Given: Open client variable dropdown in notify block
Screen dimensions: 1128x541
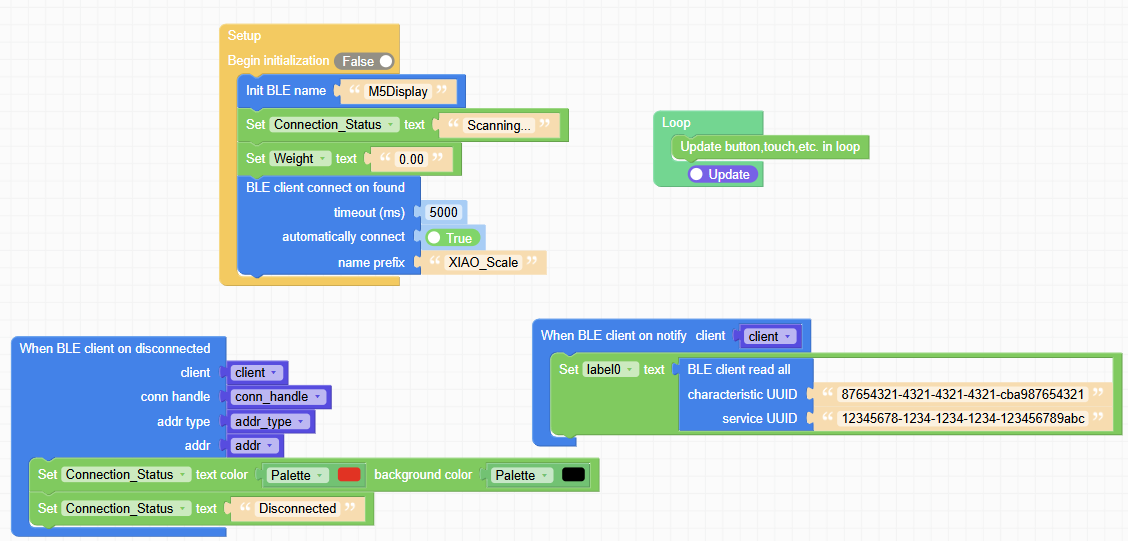Looking at the screenshot, I should click(768, 336).
